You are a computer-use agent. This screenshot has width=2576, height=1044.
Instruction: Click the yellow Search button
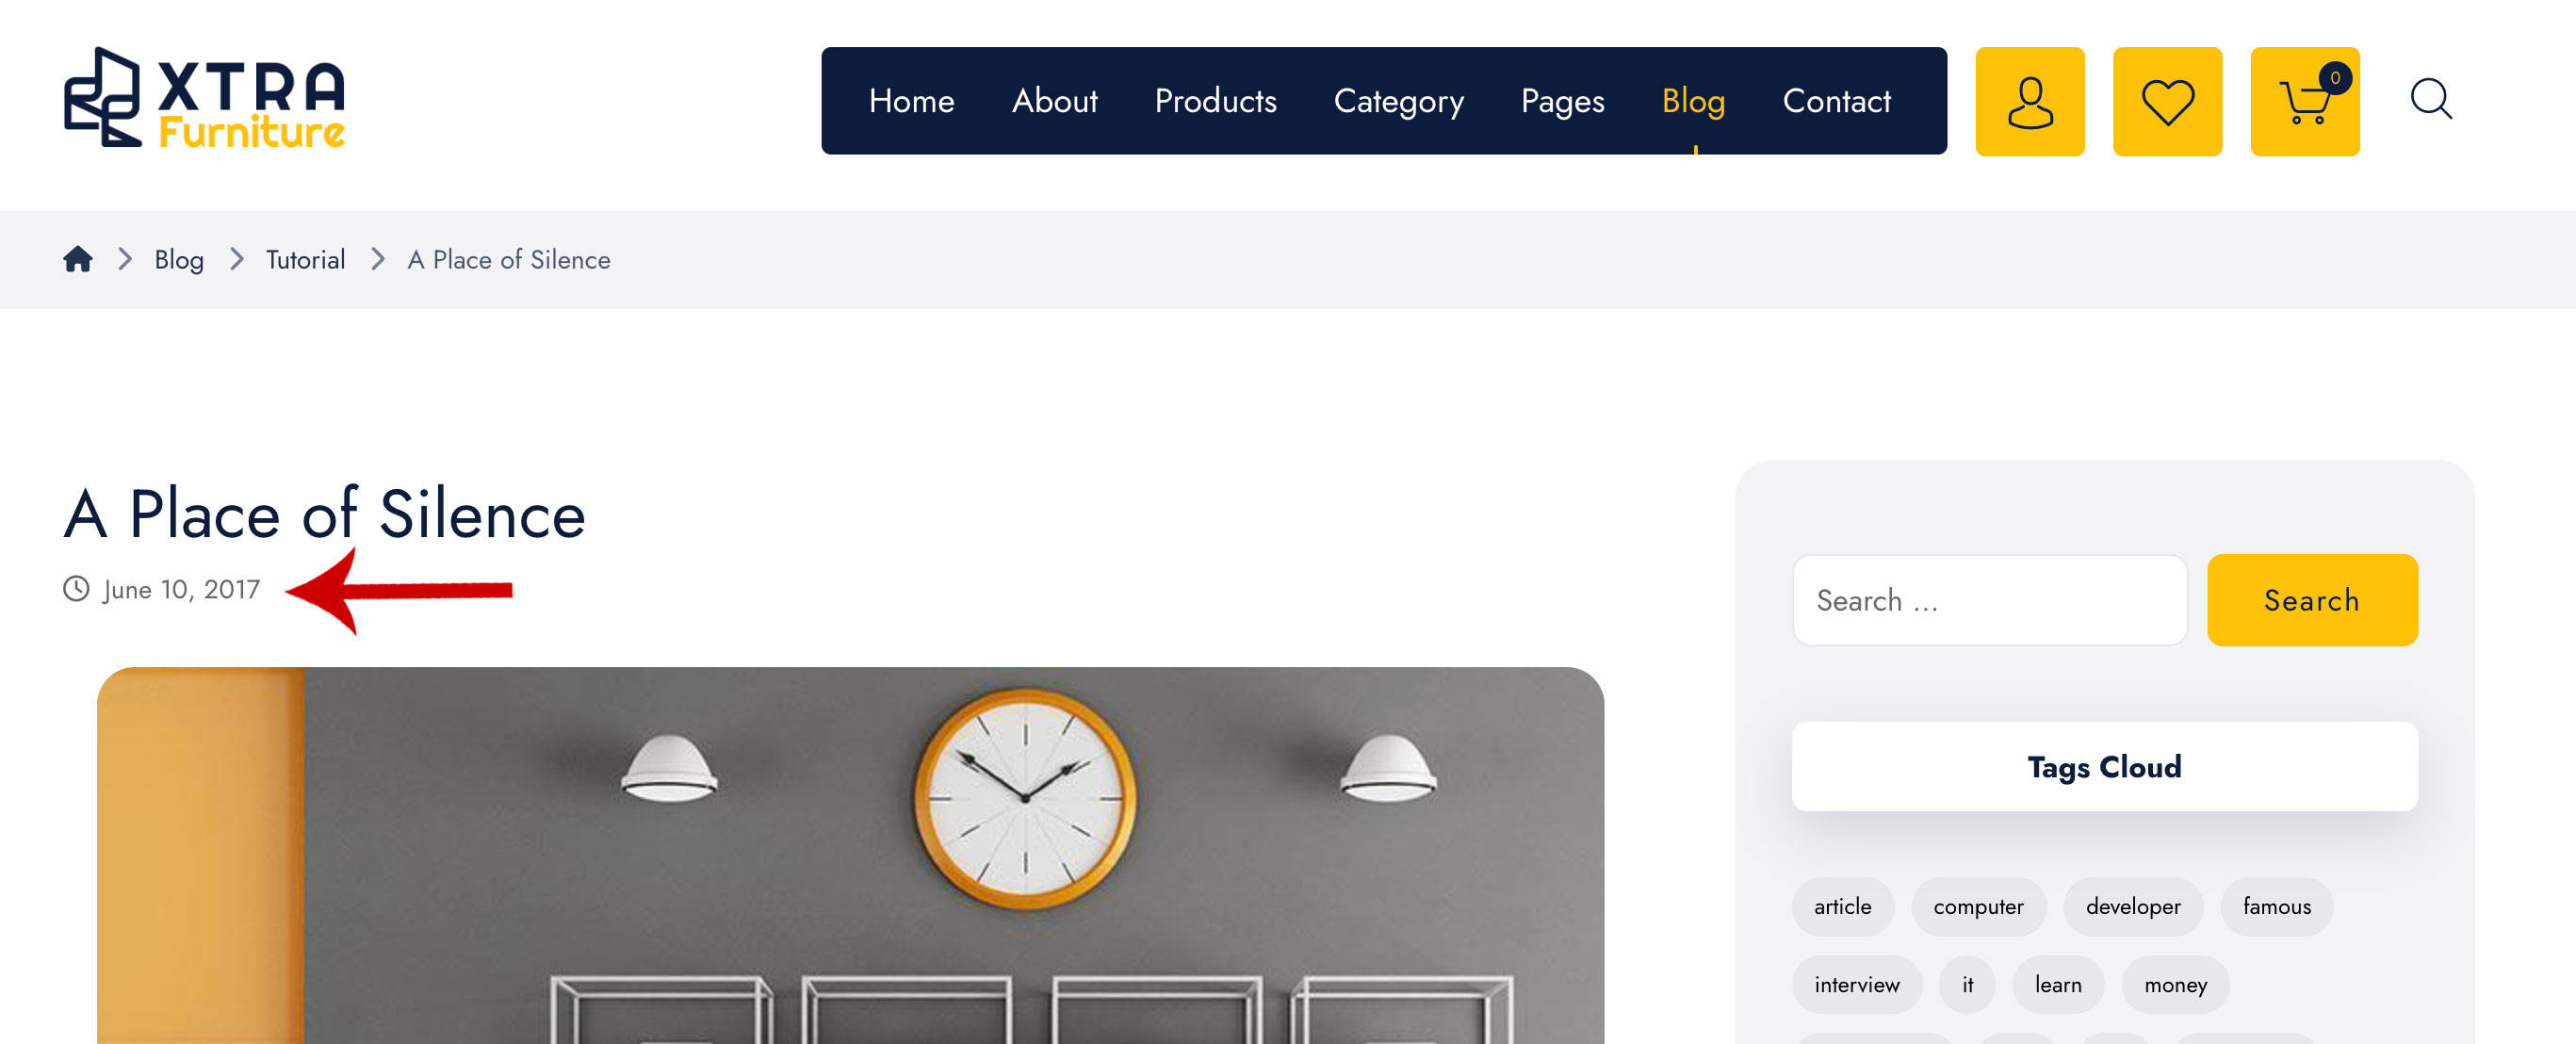point(2312,600)
